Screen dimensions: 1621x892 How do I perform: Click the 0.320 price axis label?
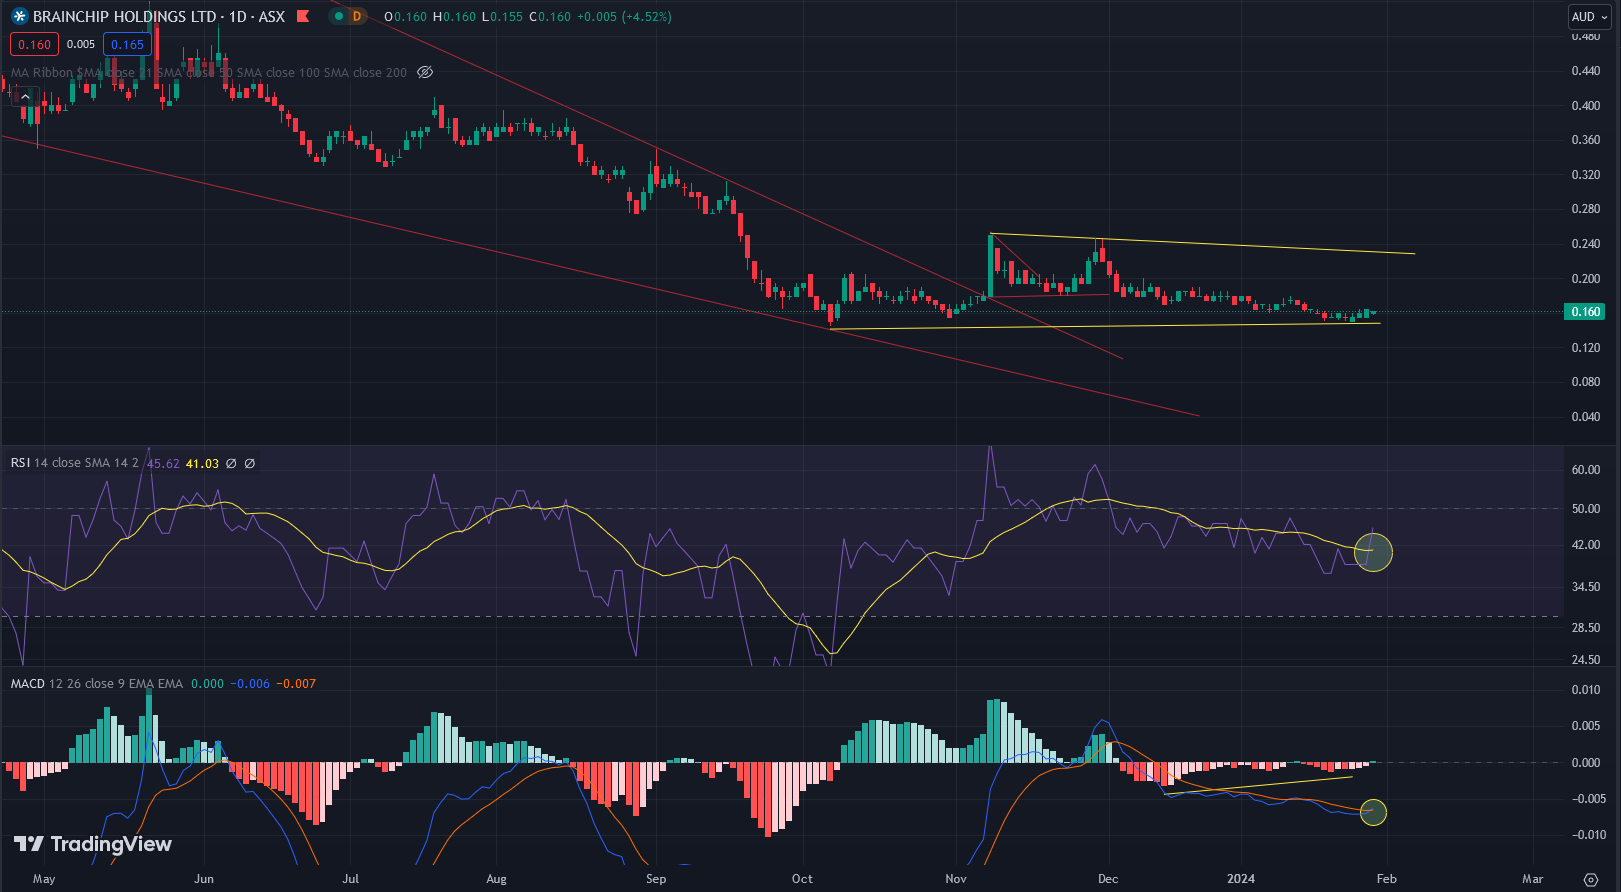[1586, 175]
